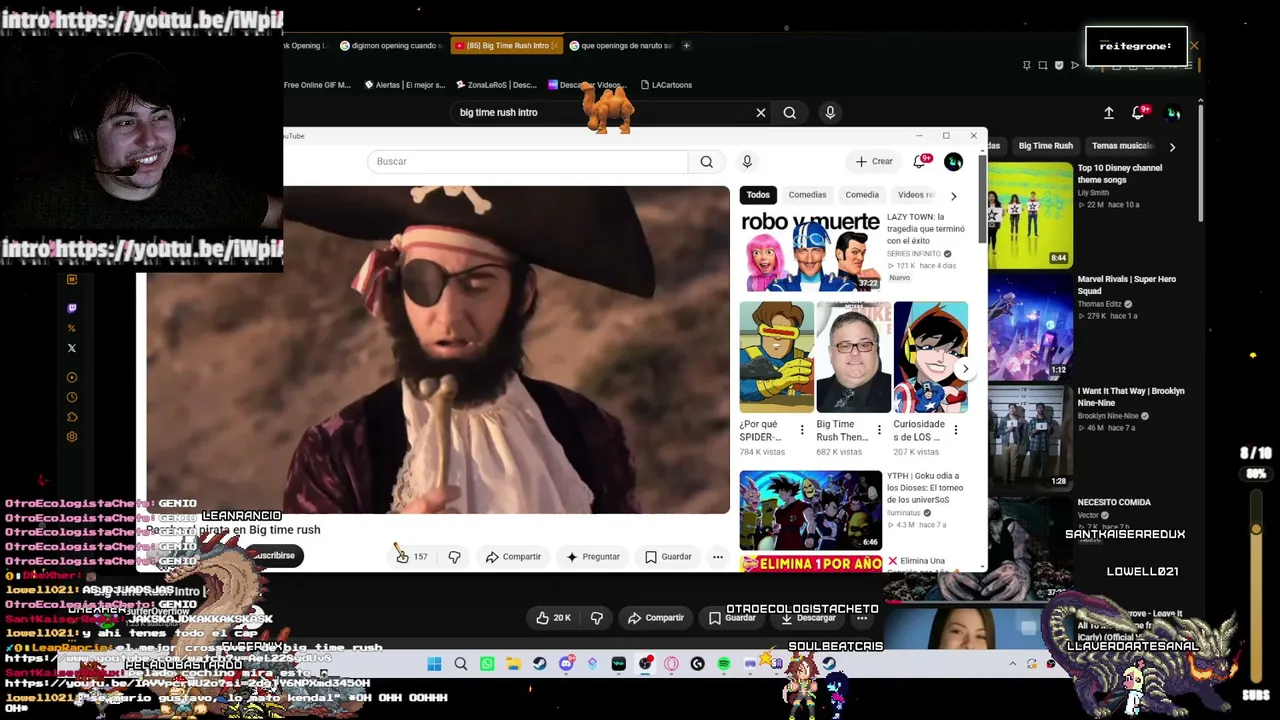Open the Windows Start menu

click(434, 664)
